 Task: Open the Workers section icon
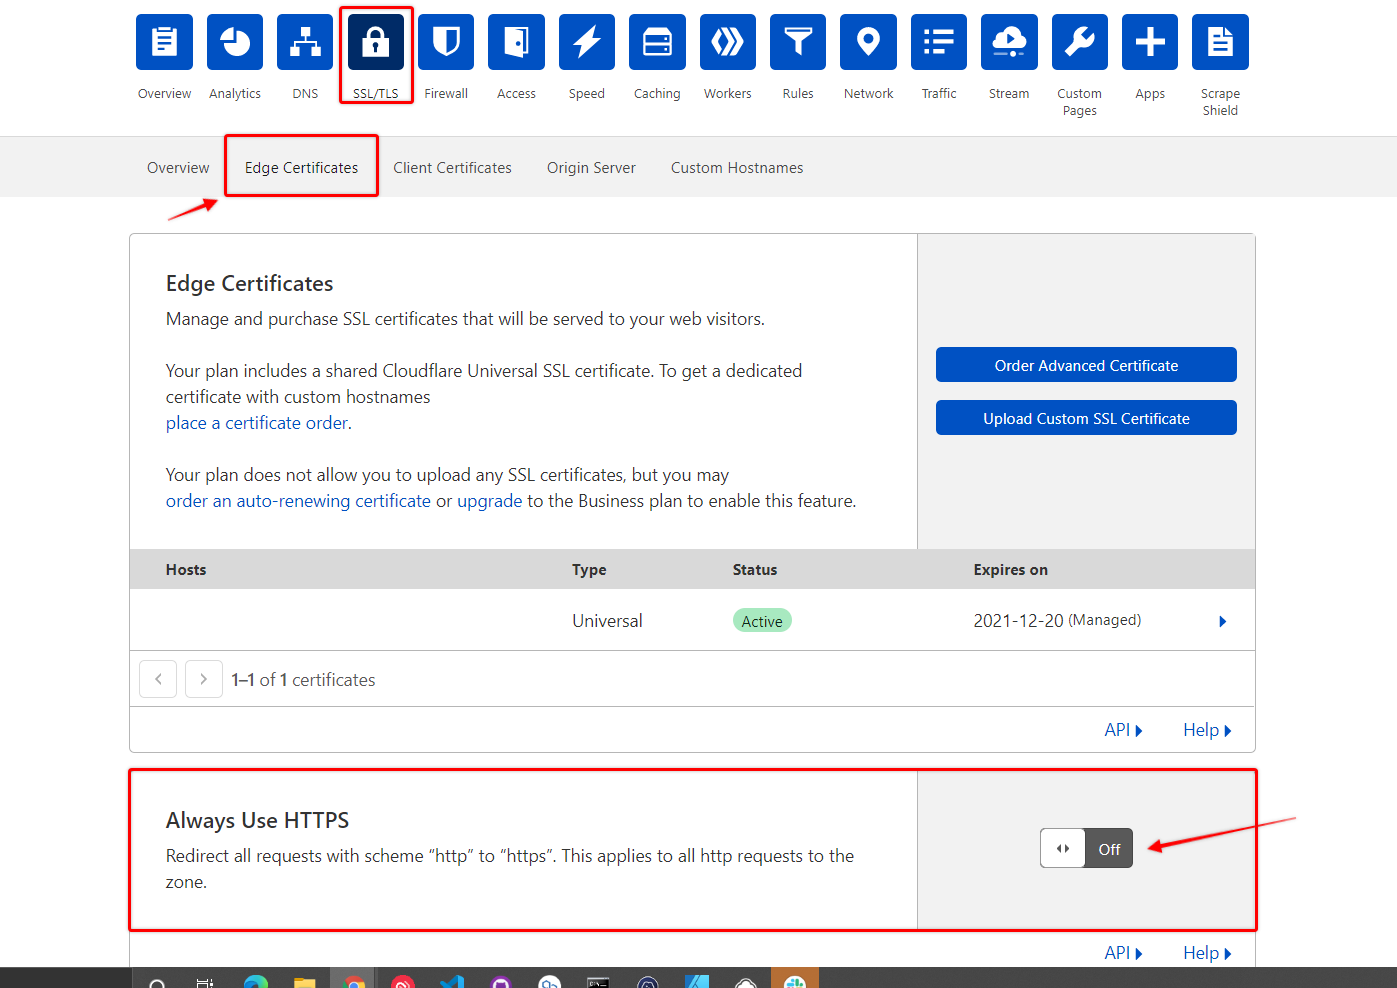click(x=728, y=42)
